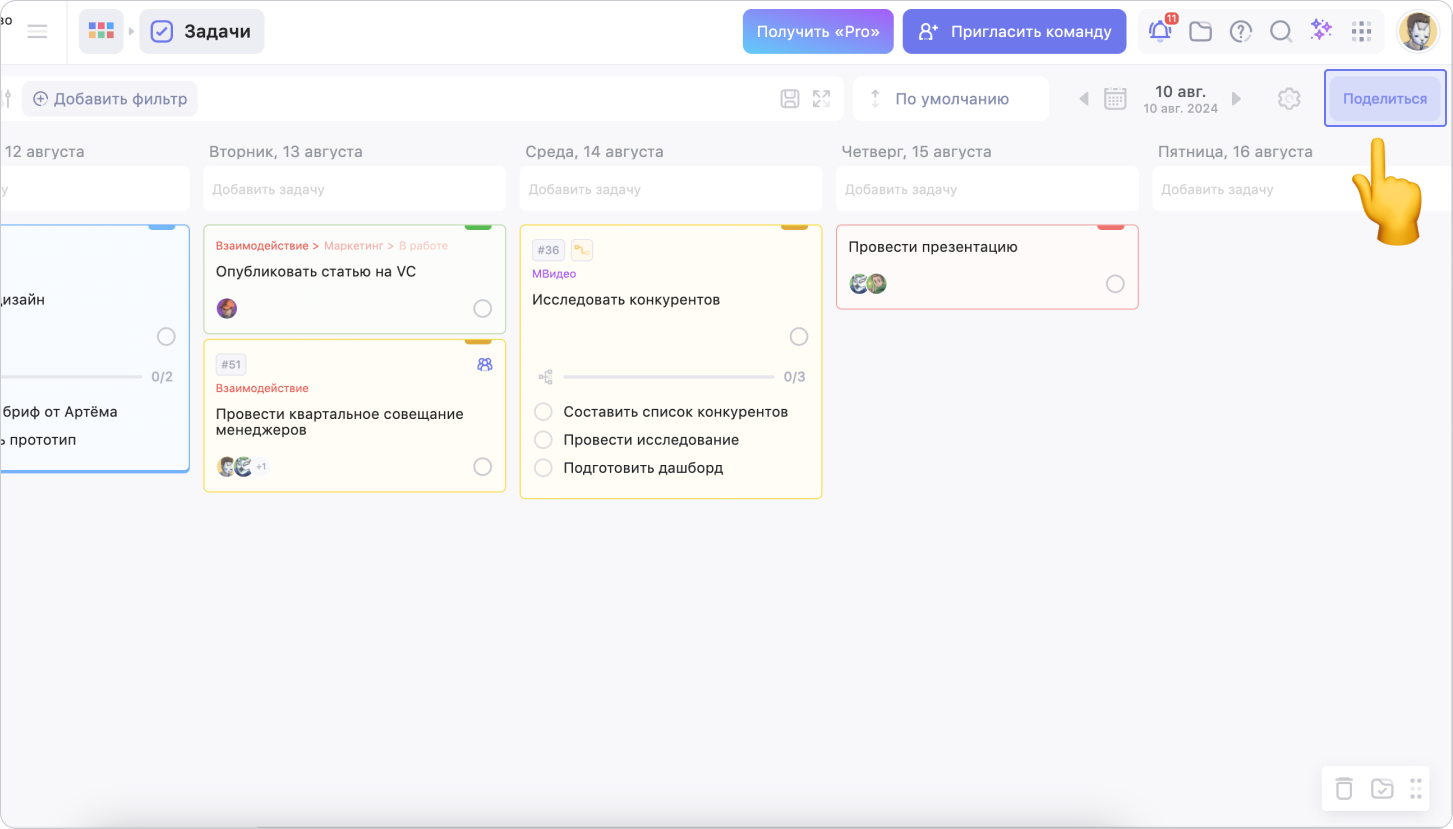Open the "По умолчанию" sort dropdown
This screenshot has height=829, width=1453.
tap(950, 99)
